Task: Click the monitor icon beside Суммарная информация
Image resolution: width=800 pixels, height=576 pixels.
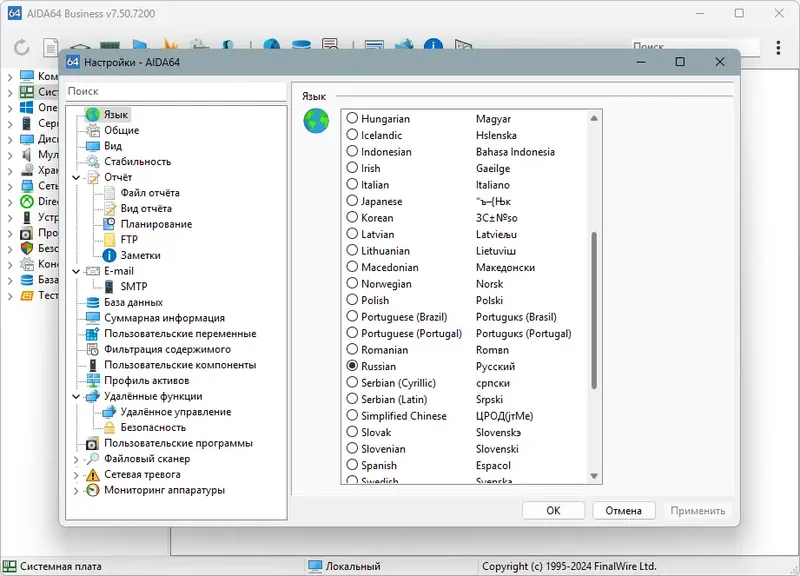Action: [92, 318]
